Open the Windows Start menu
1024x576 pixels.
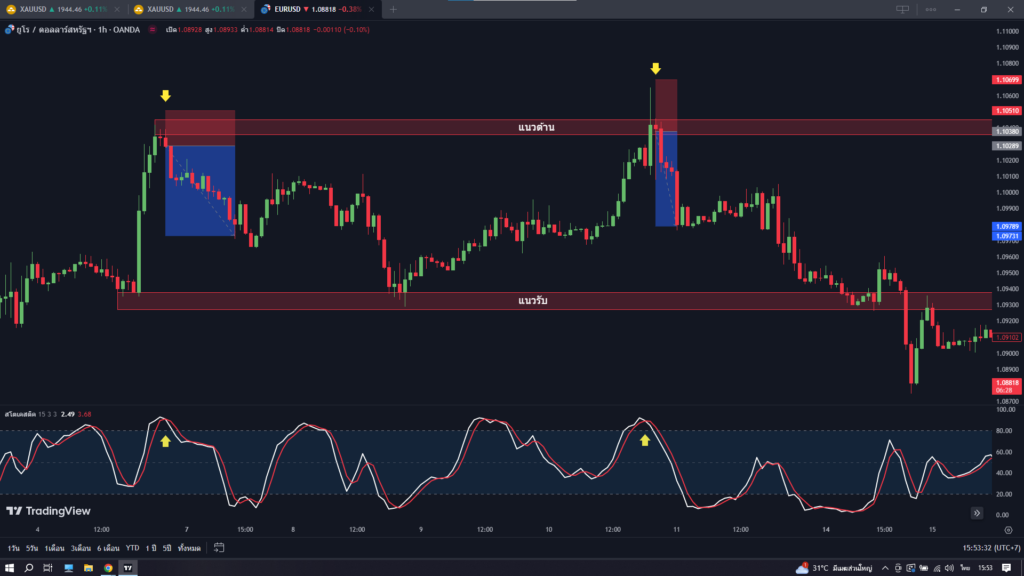[x=9, y=568]
